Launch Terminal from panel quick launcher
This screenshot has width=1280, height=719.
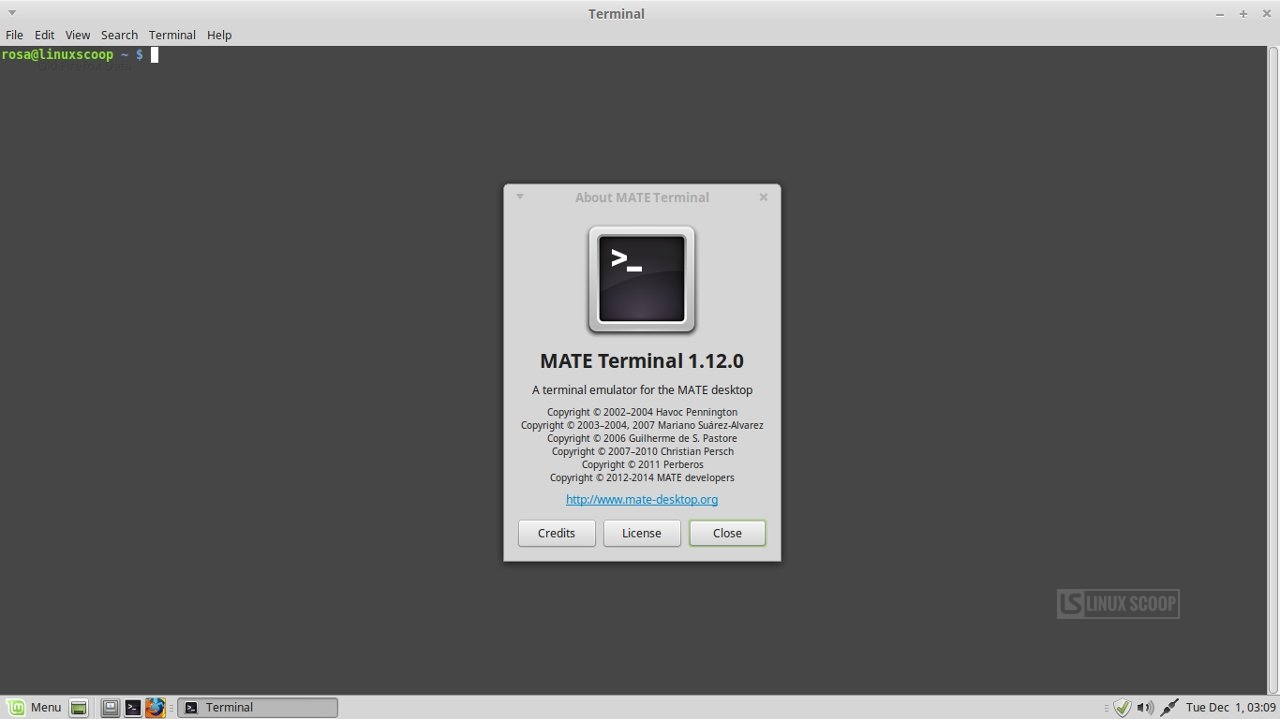click(x=132, y=707)
